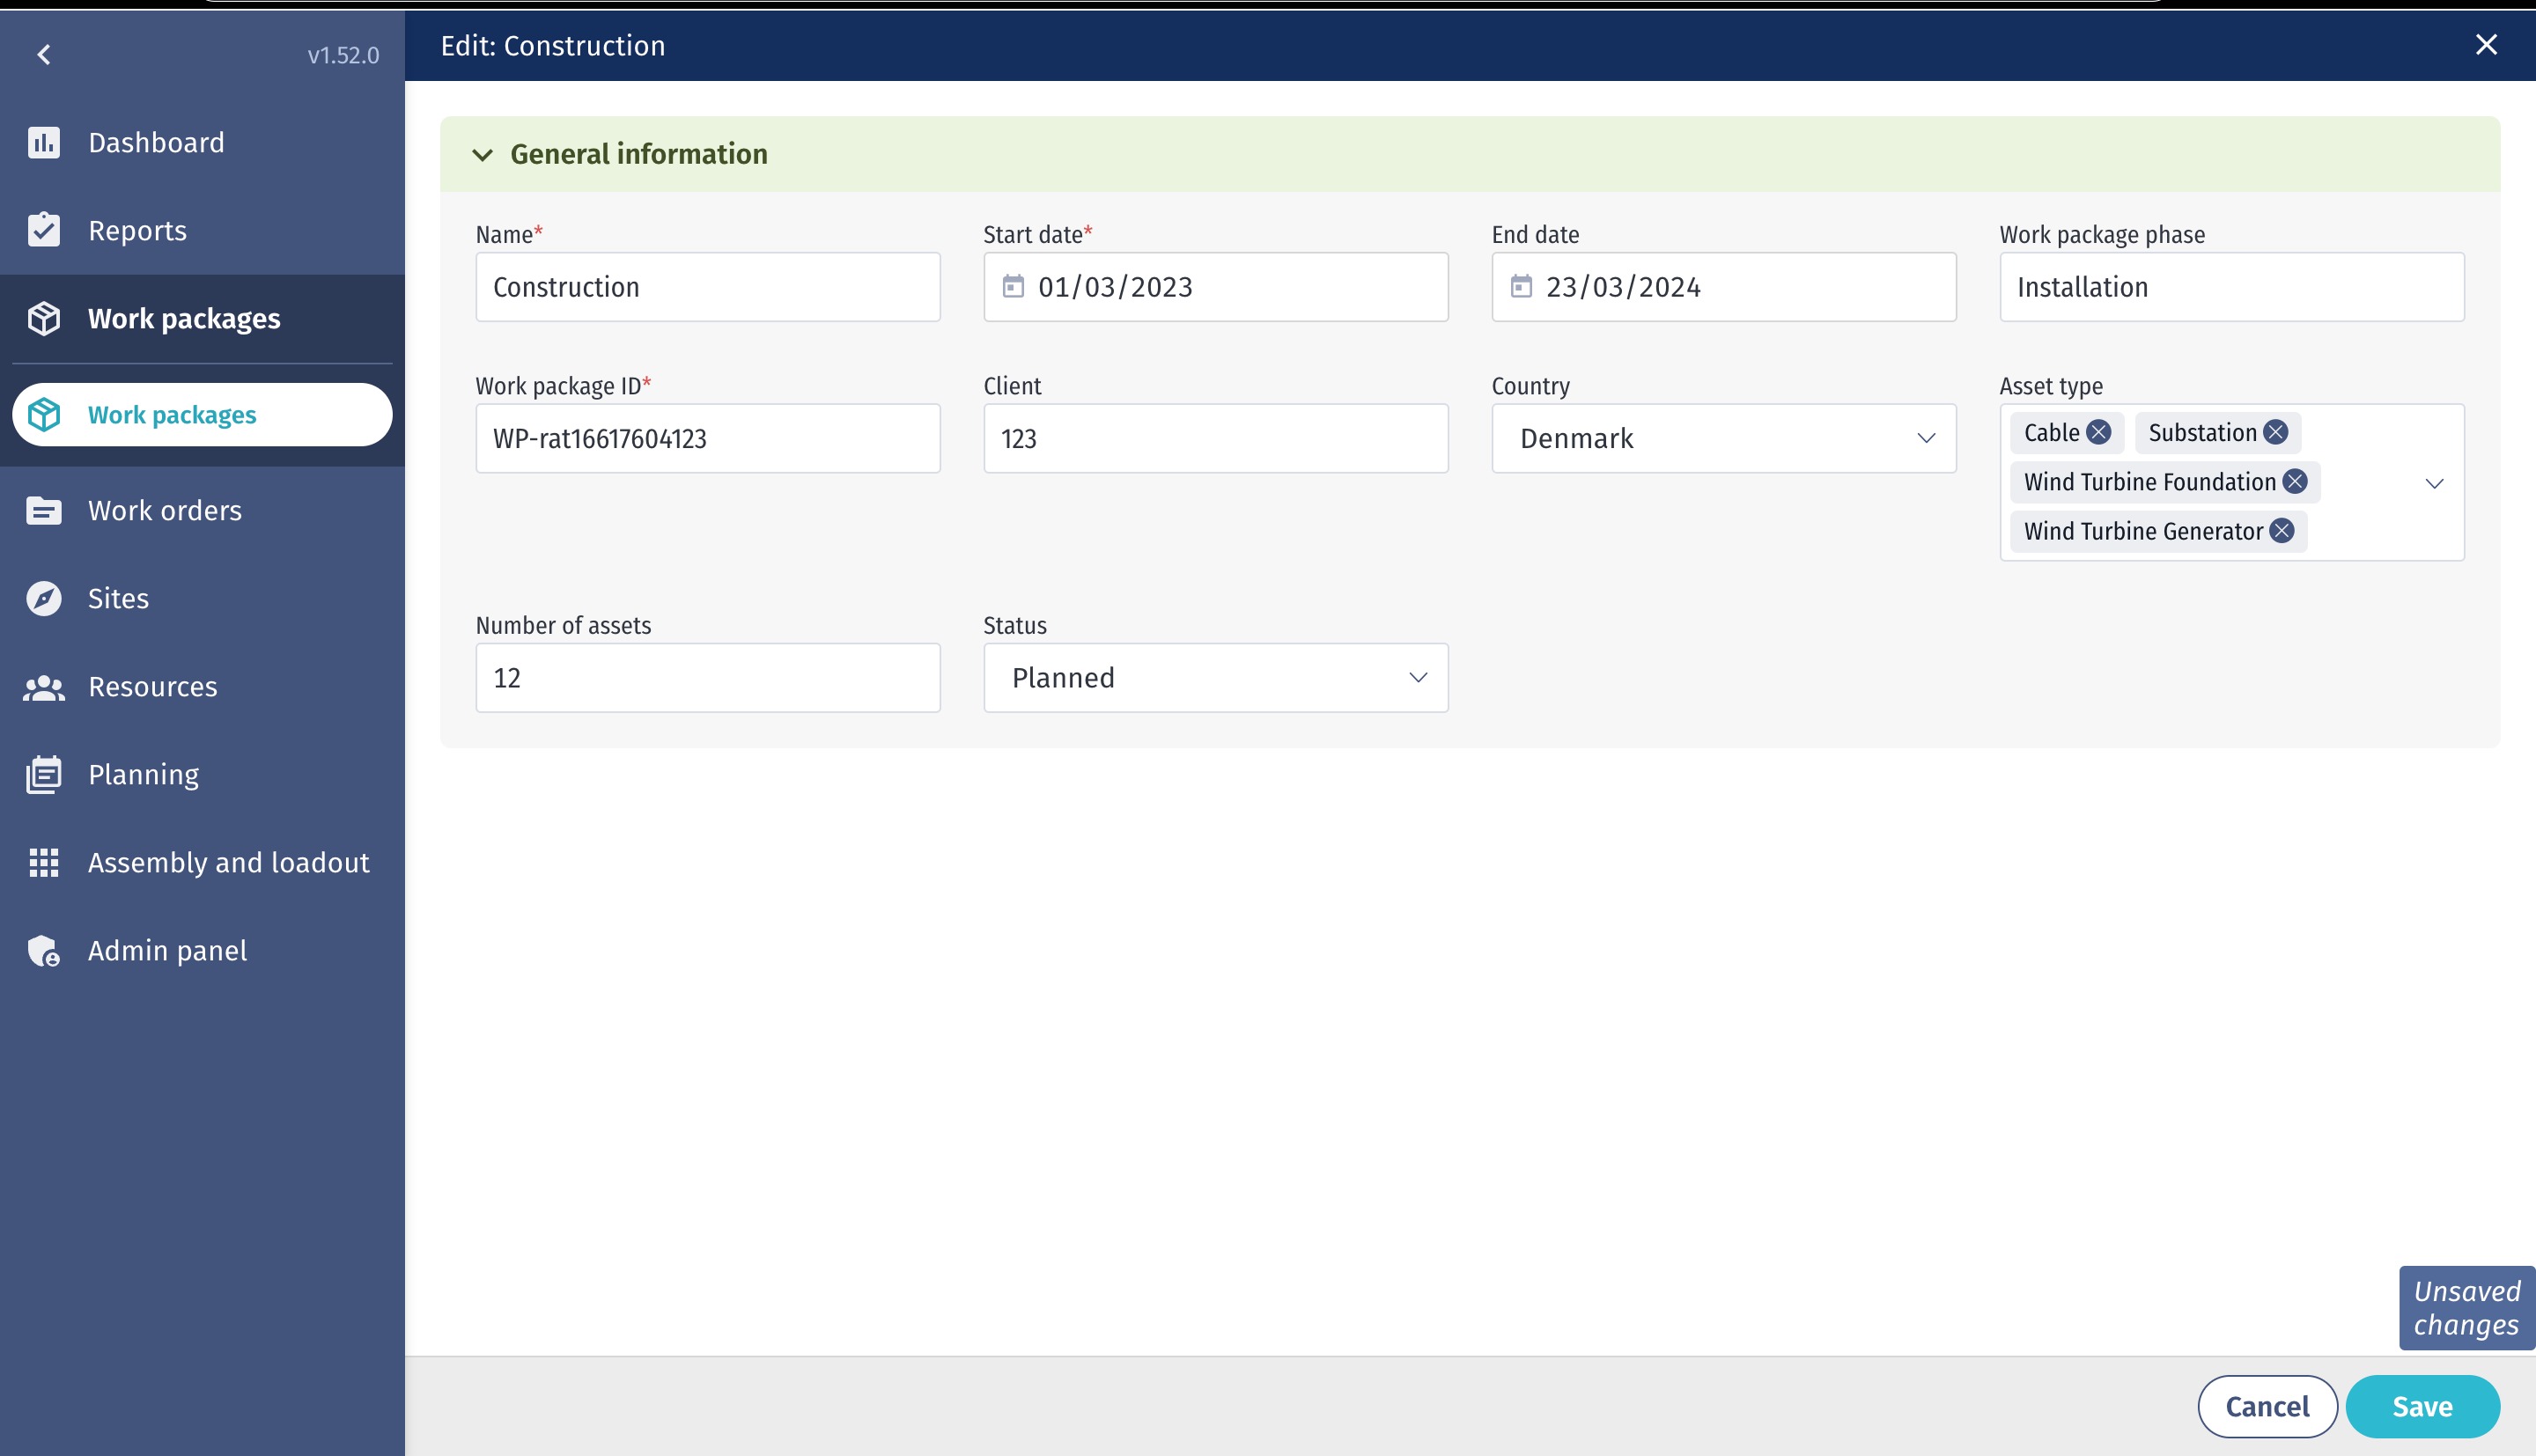Image resolution: width=2536 pixels, height=1456 pixels.
Task: Open Dashboard in the sidebar
Action: pos(202,142)
